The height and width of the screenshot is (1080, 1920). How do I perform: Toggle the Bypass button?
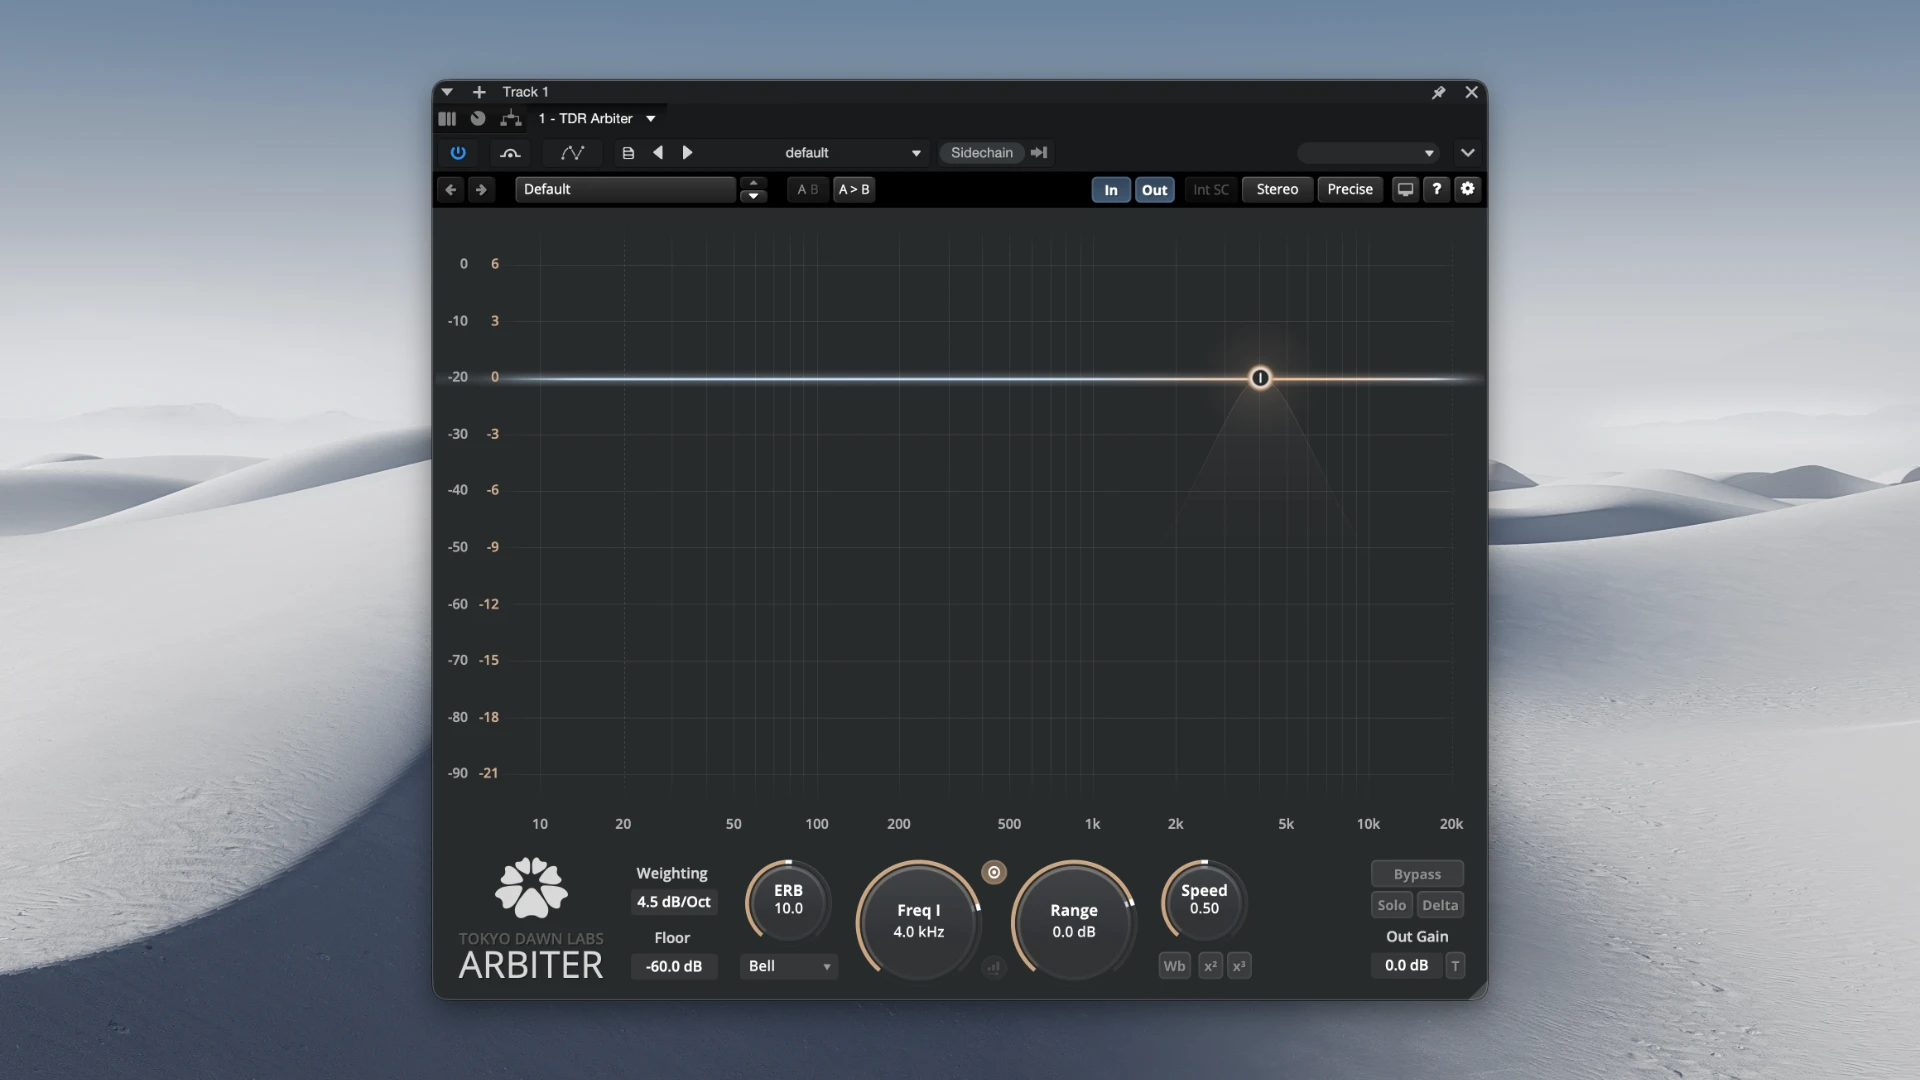point(1417,874)
